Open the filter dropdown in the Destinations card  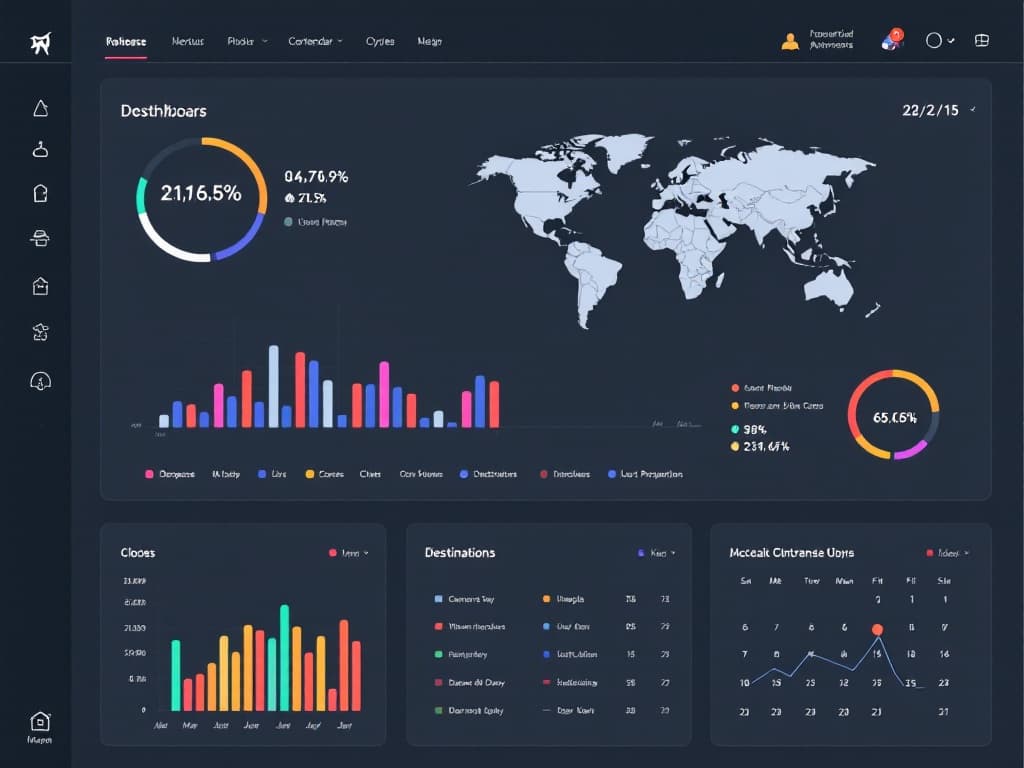coord(657,553)
